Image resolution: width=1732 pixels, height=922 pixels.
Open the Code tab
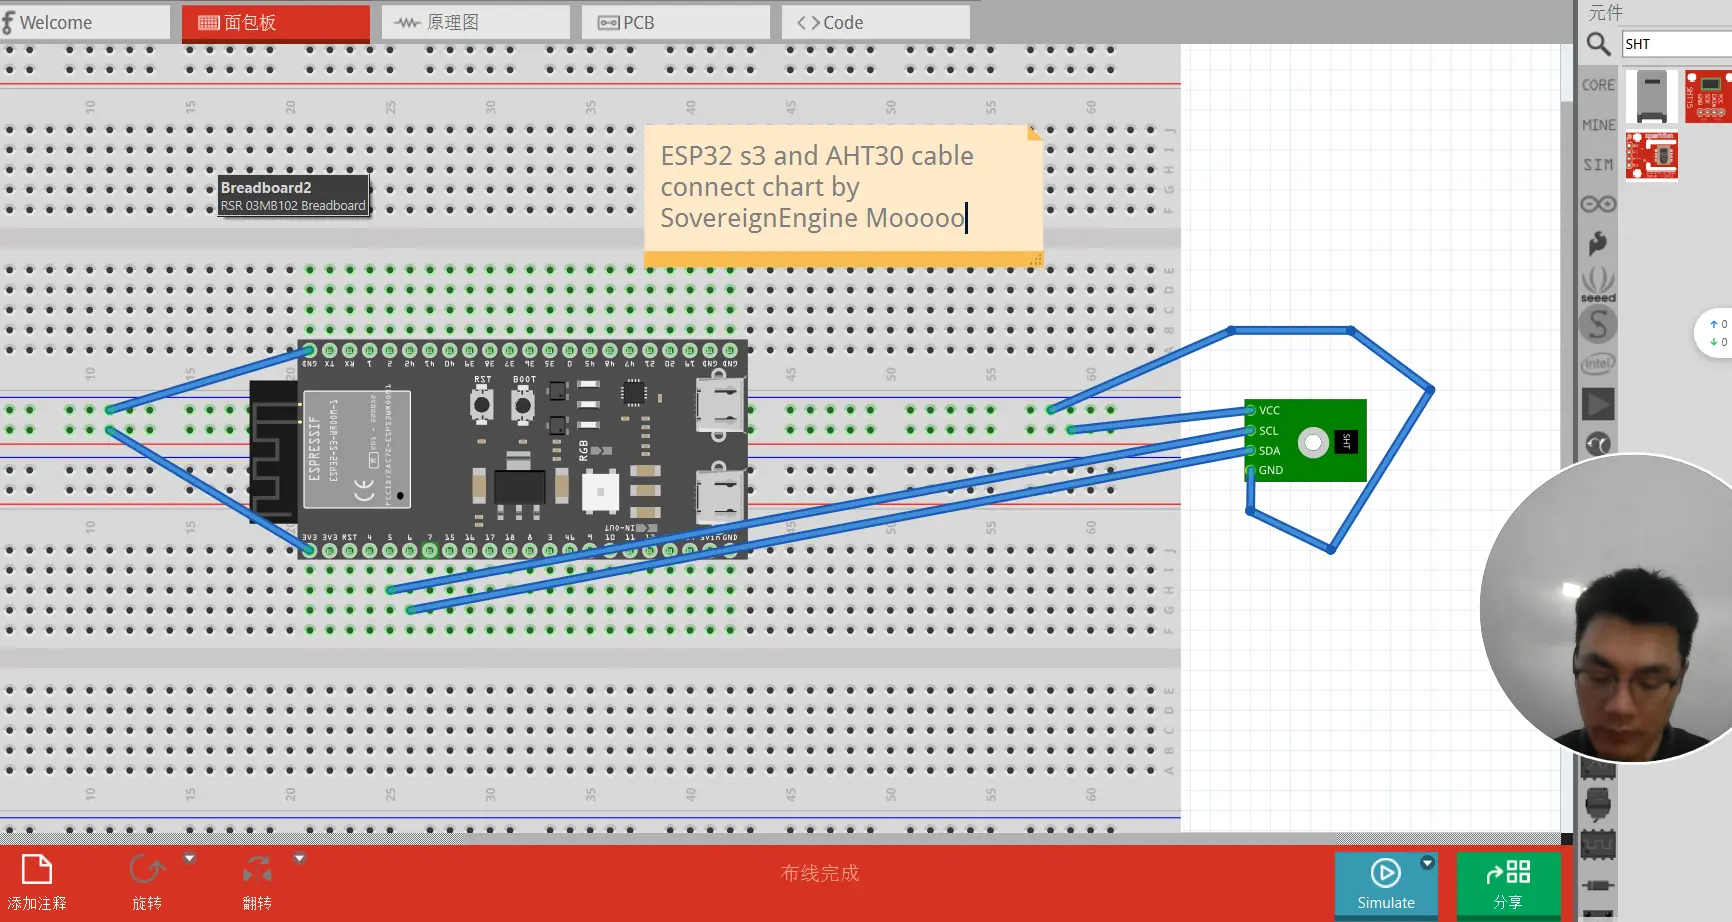(x=876, y=22)
